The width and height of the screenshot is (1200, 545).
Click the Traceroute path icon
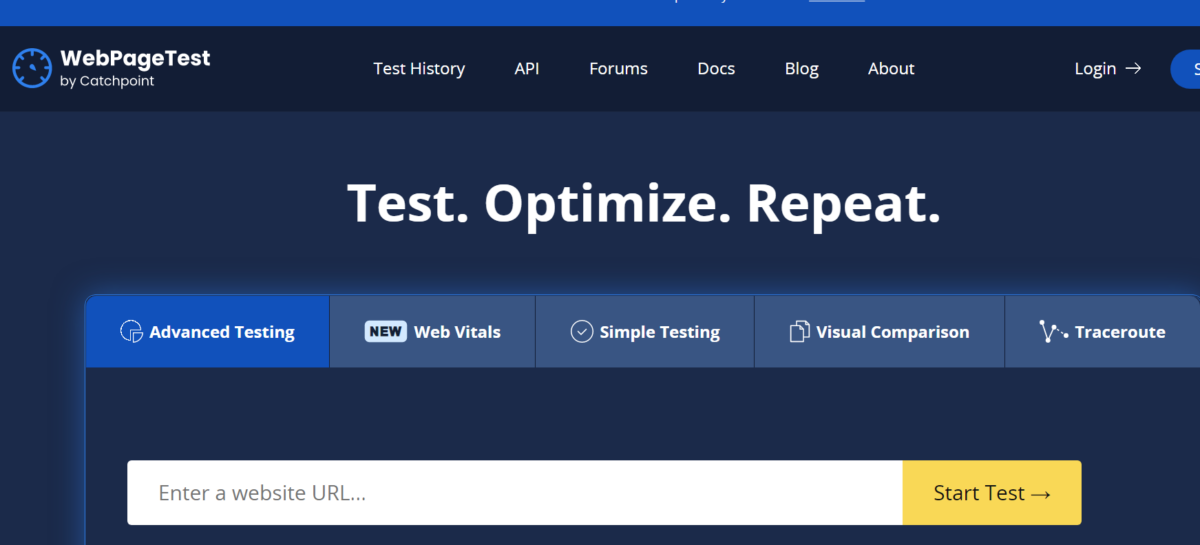1052,332
